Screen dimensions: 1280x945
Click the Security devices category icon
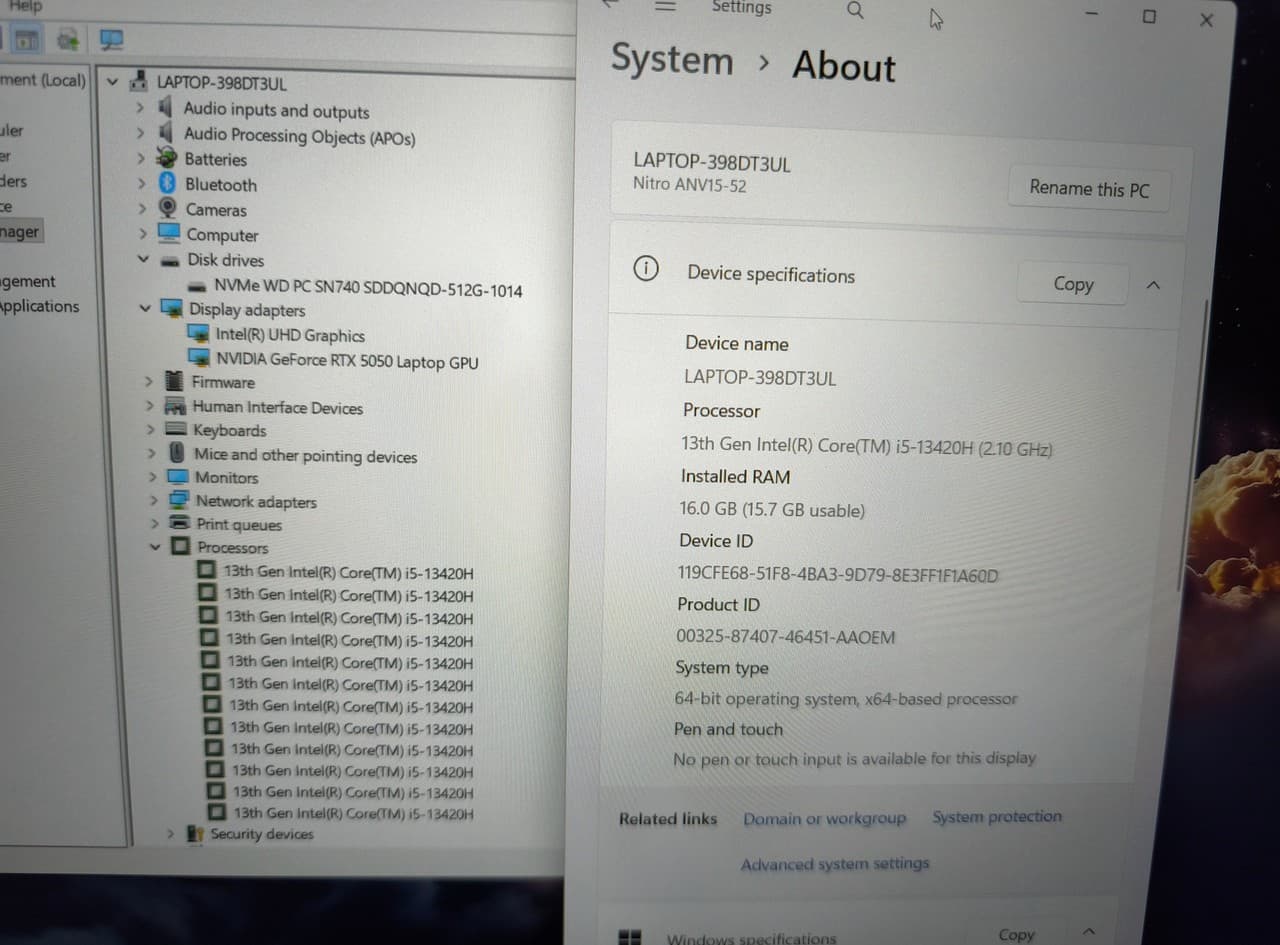point(195,833)
